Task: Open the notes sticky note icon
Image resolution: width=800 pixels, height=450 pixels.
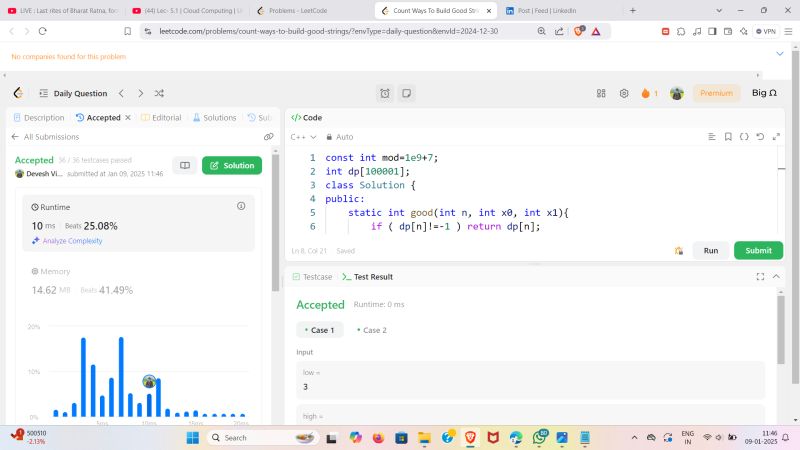Action: pos(407,93)
